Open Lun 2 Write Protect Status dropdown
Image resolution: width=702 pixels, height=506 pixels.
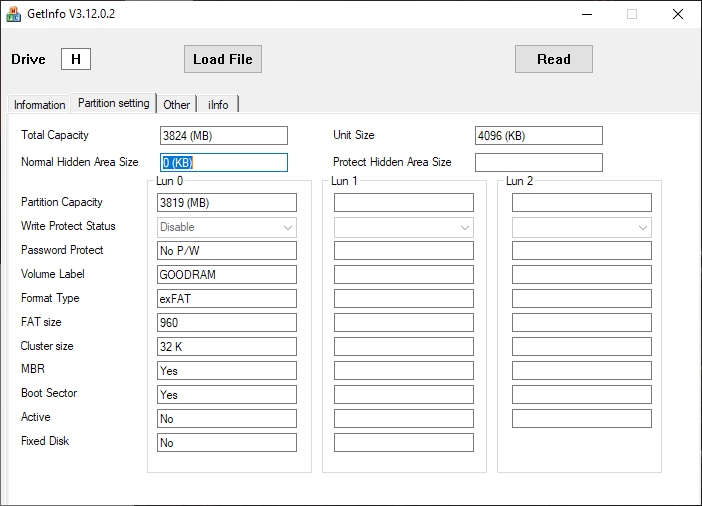(x=582, y=227)
